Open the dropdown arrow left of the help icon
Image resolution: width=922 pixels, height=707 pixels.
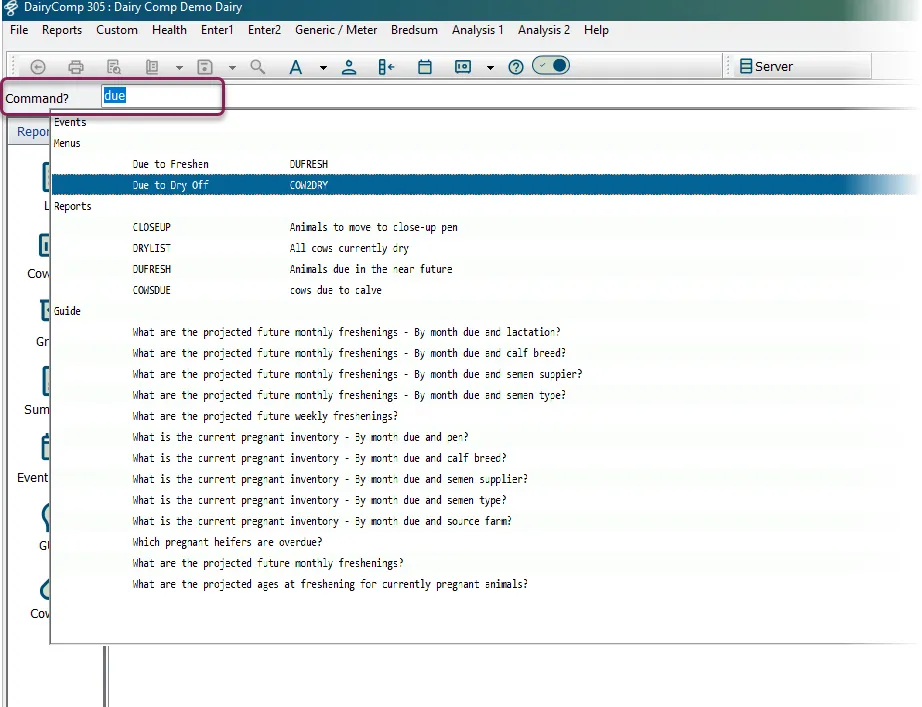pos(490,68)
